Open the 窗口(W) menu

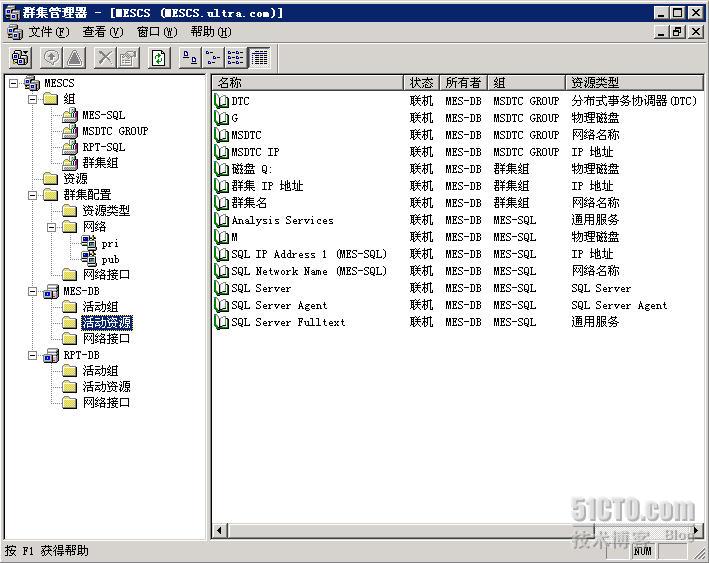point(157,32)
